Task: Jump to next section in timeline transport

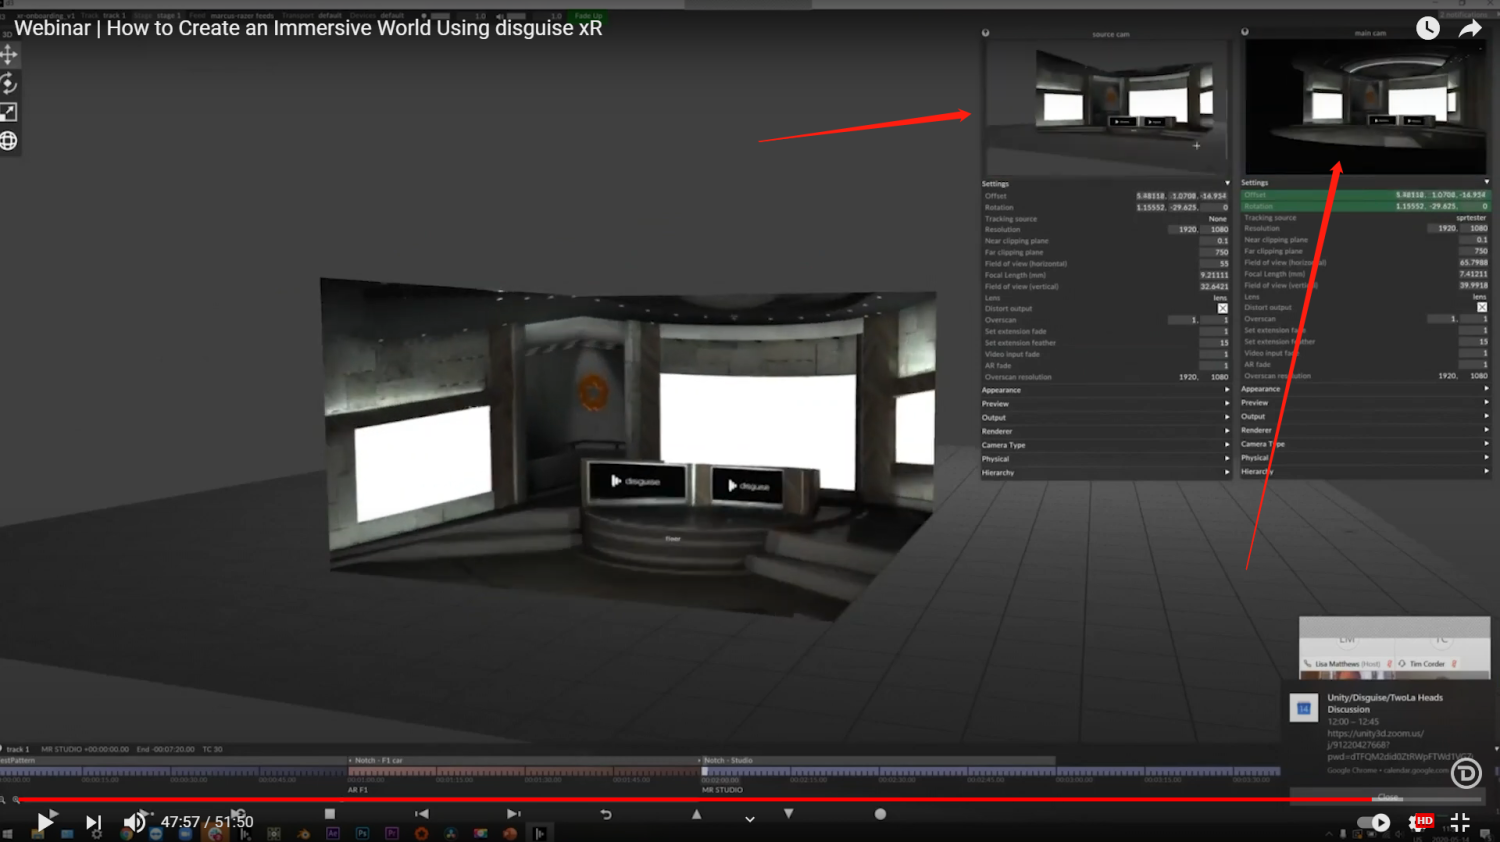Action: [x=513, y=814]
